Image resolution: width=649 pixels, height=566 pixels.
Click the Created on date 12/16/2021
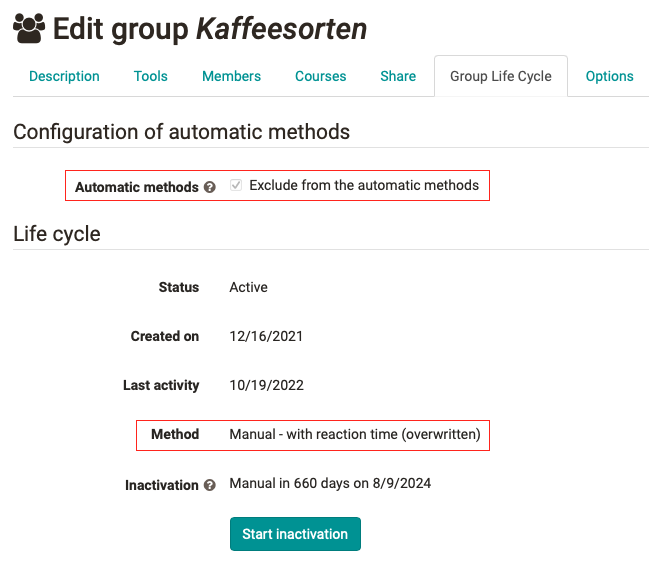(266, 336)
